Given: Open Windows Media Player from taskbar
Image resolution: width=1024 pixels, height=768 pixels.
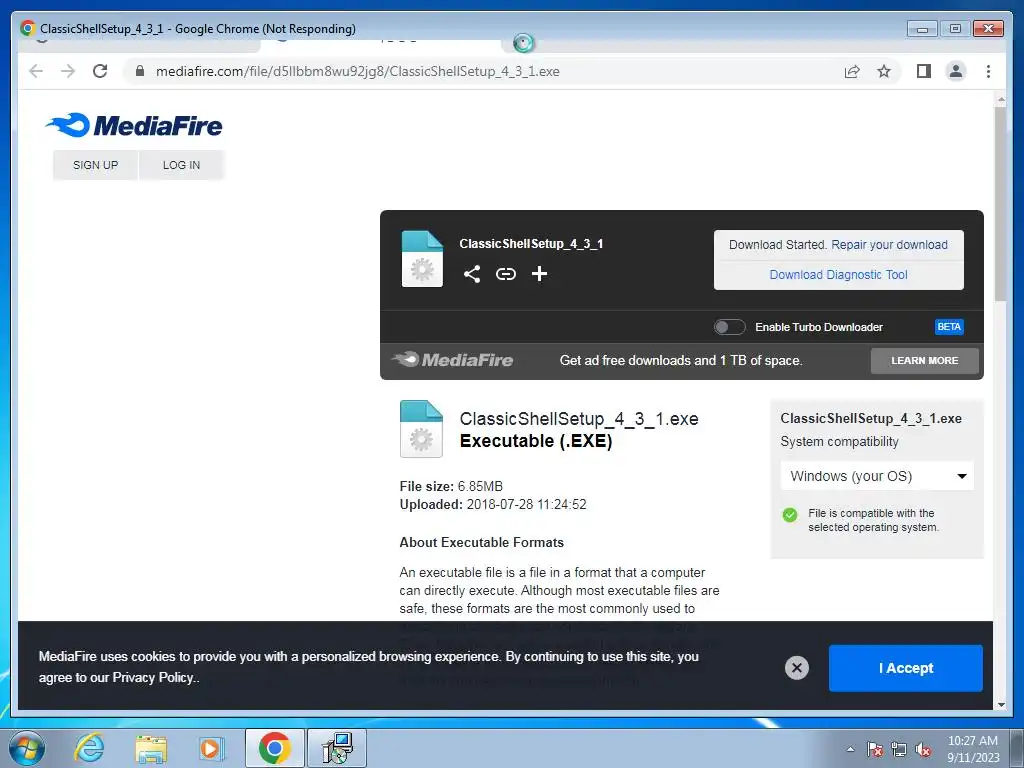Looking at the screenshot, I should (x=210, y=748).
